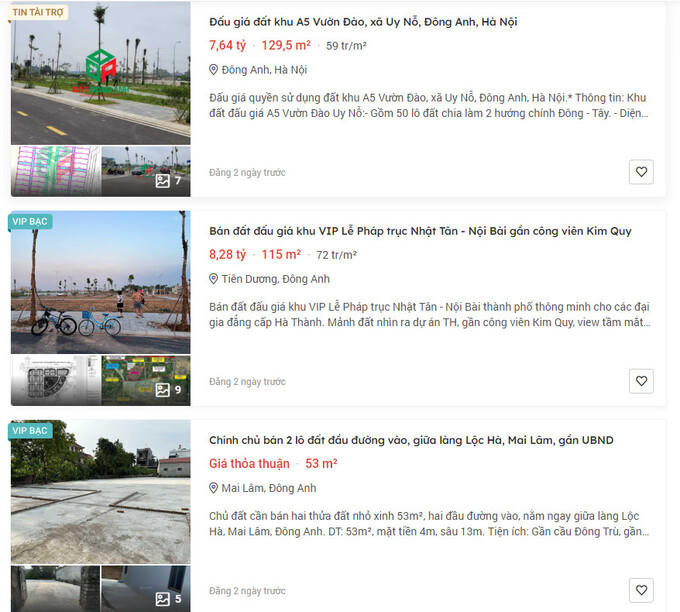Open photo gallery icon showing 7 images
This screenshot has height=612, width=680.
tap(163, 181)
